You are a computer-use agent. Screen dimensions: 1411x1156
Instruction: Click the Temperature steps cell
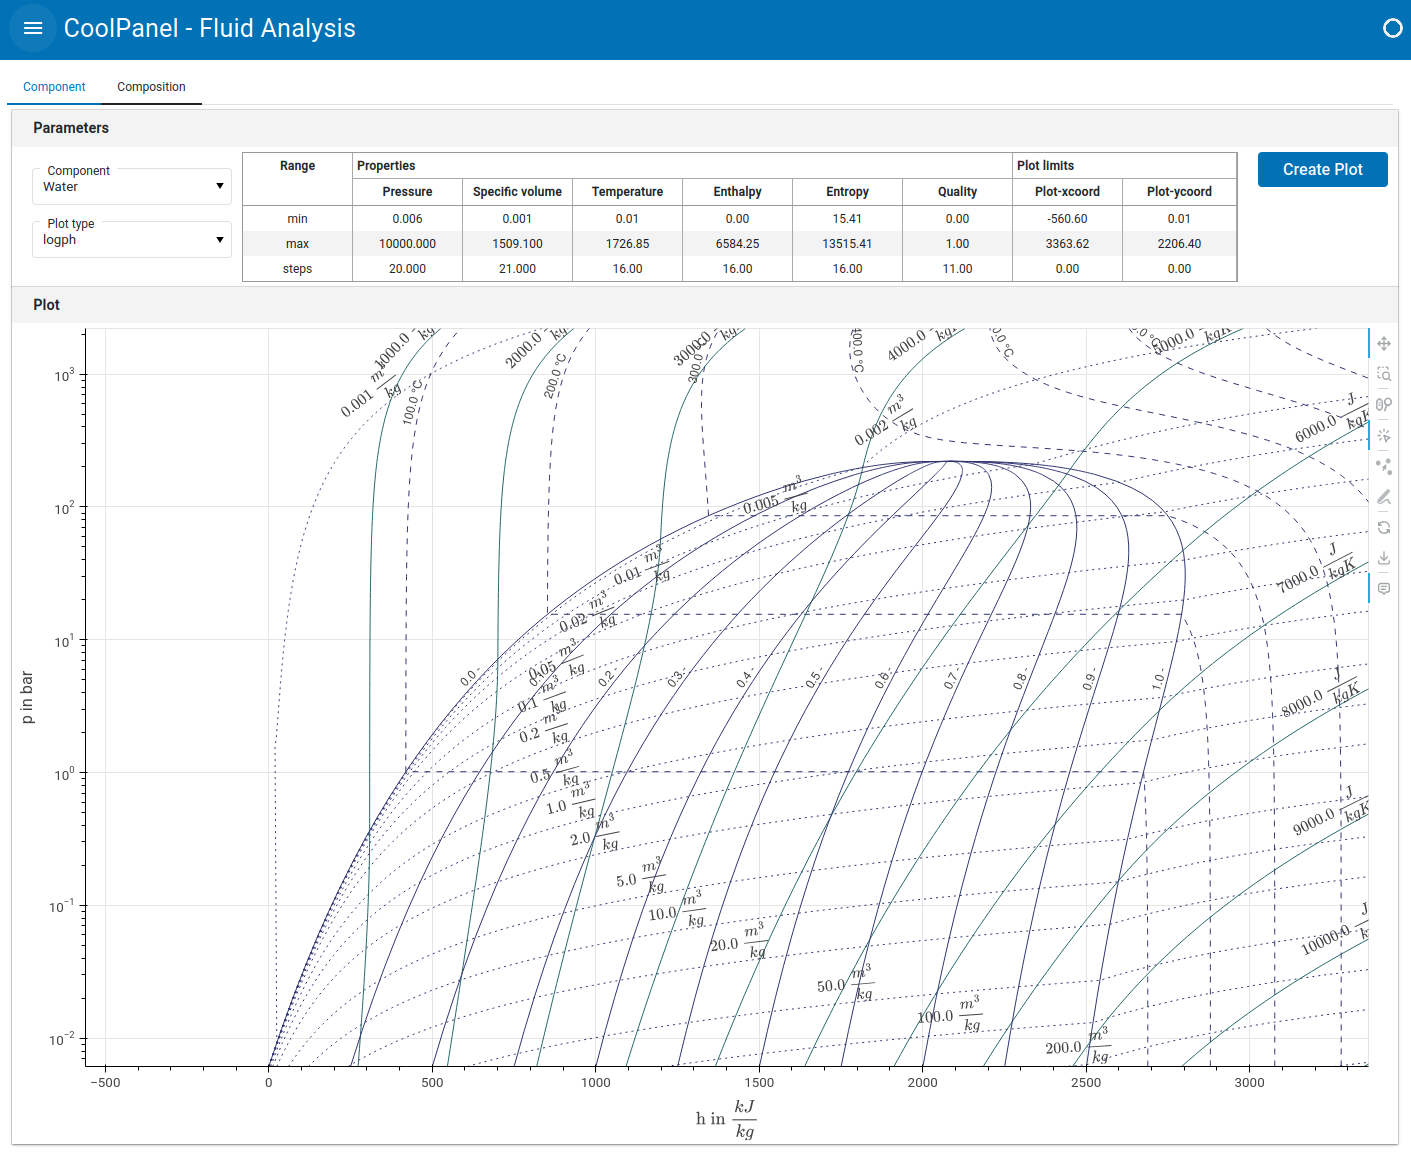coord(627,269)
